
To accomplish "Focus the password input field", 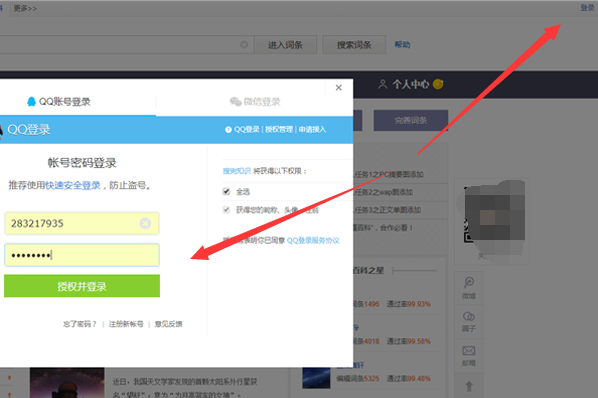I will [x=82, y=255].
